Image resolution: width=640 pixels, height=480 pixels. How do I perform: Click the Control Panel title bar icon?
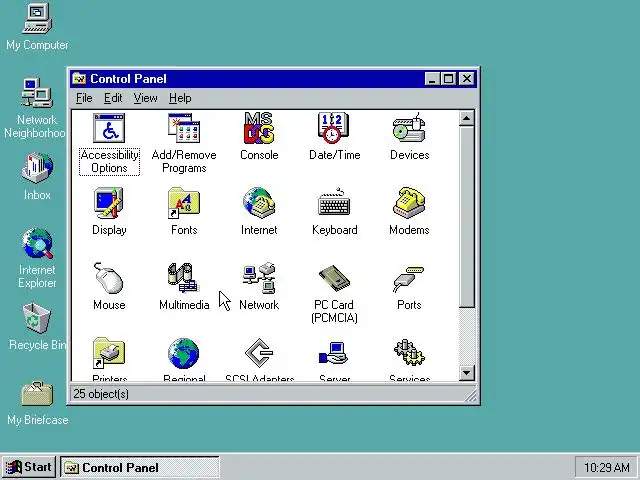(79, 78)
